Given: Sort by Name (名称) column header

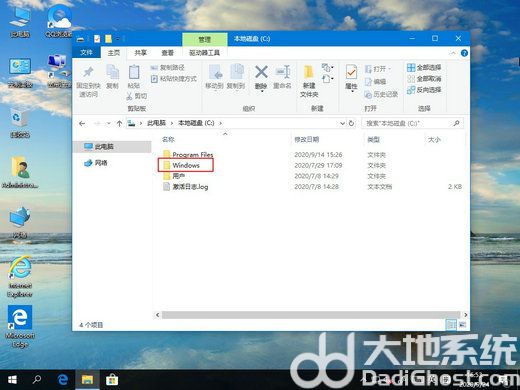Looking at the screenshot, I should 168,139.
